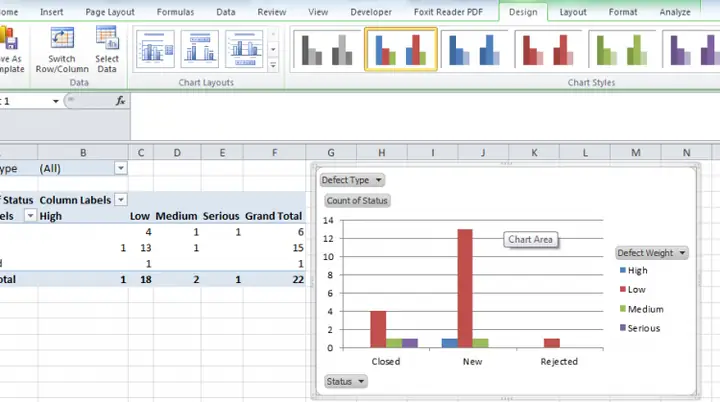Open the Analyze tab
Screen dimensions: 720x402
(675, 12)
